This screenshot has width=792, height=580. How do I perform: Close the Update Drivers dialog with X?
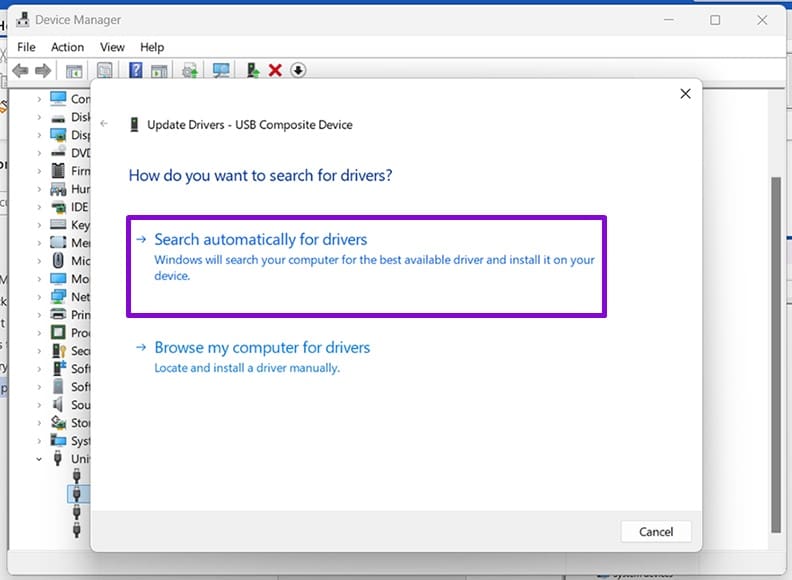pos(685,93)
